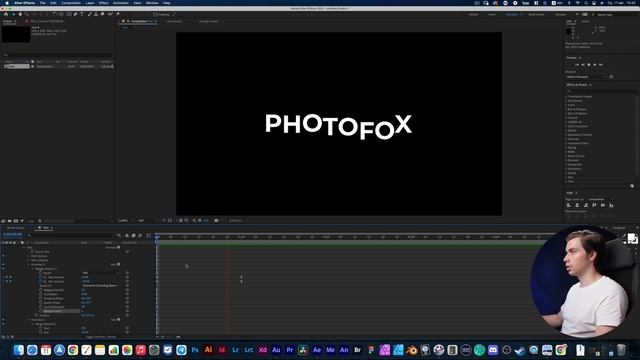Collapse Animator 2 group
640x360 pixels.
coord(29,320)
